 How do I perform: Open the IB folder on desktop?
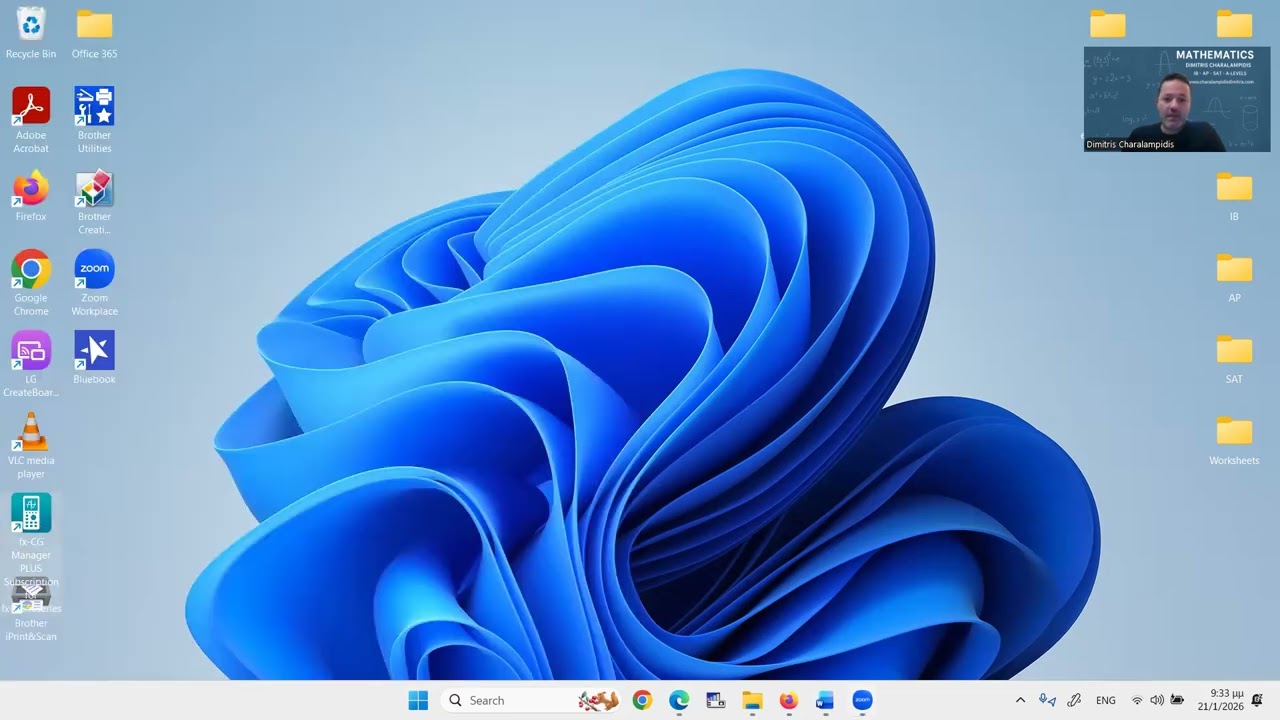[x=1234, y=196]
